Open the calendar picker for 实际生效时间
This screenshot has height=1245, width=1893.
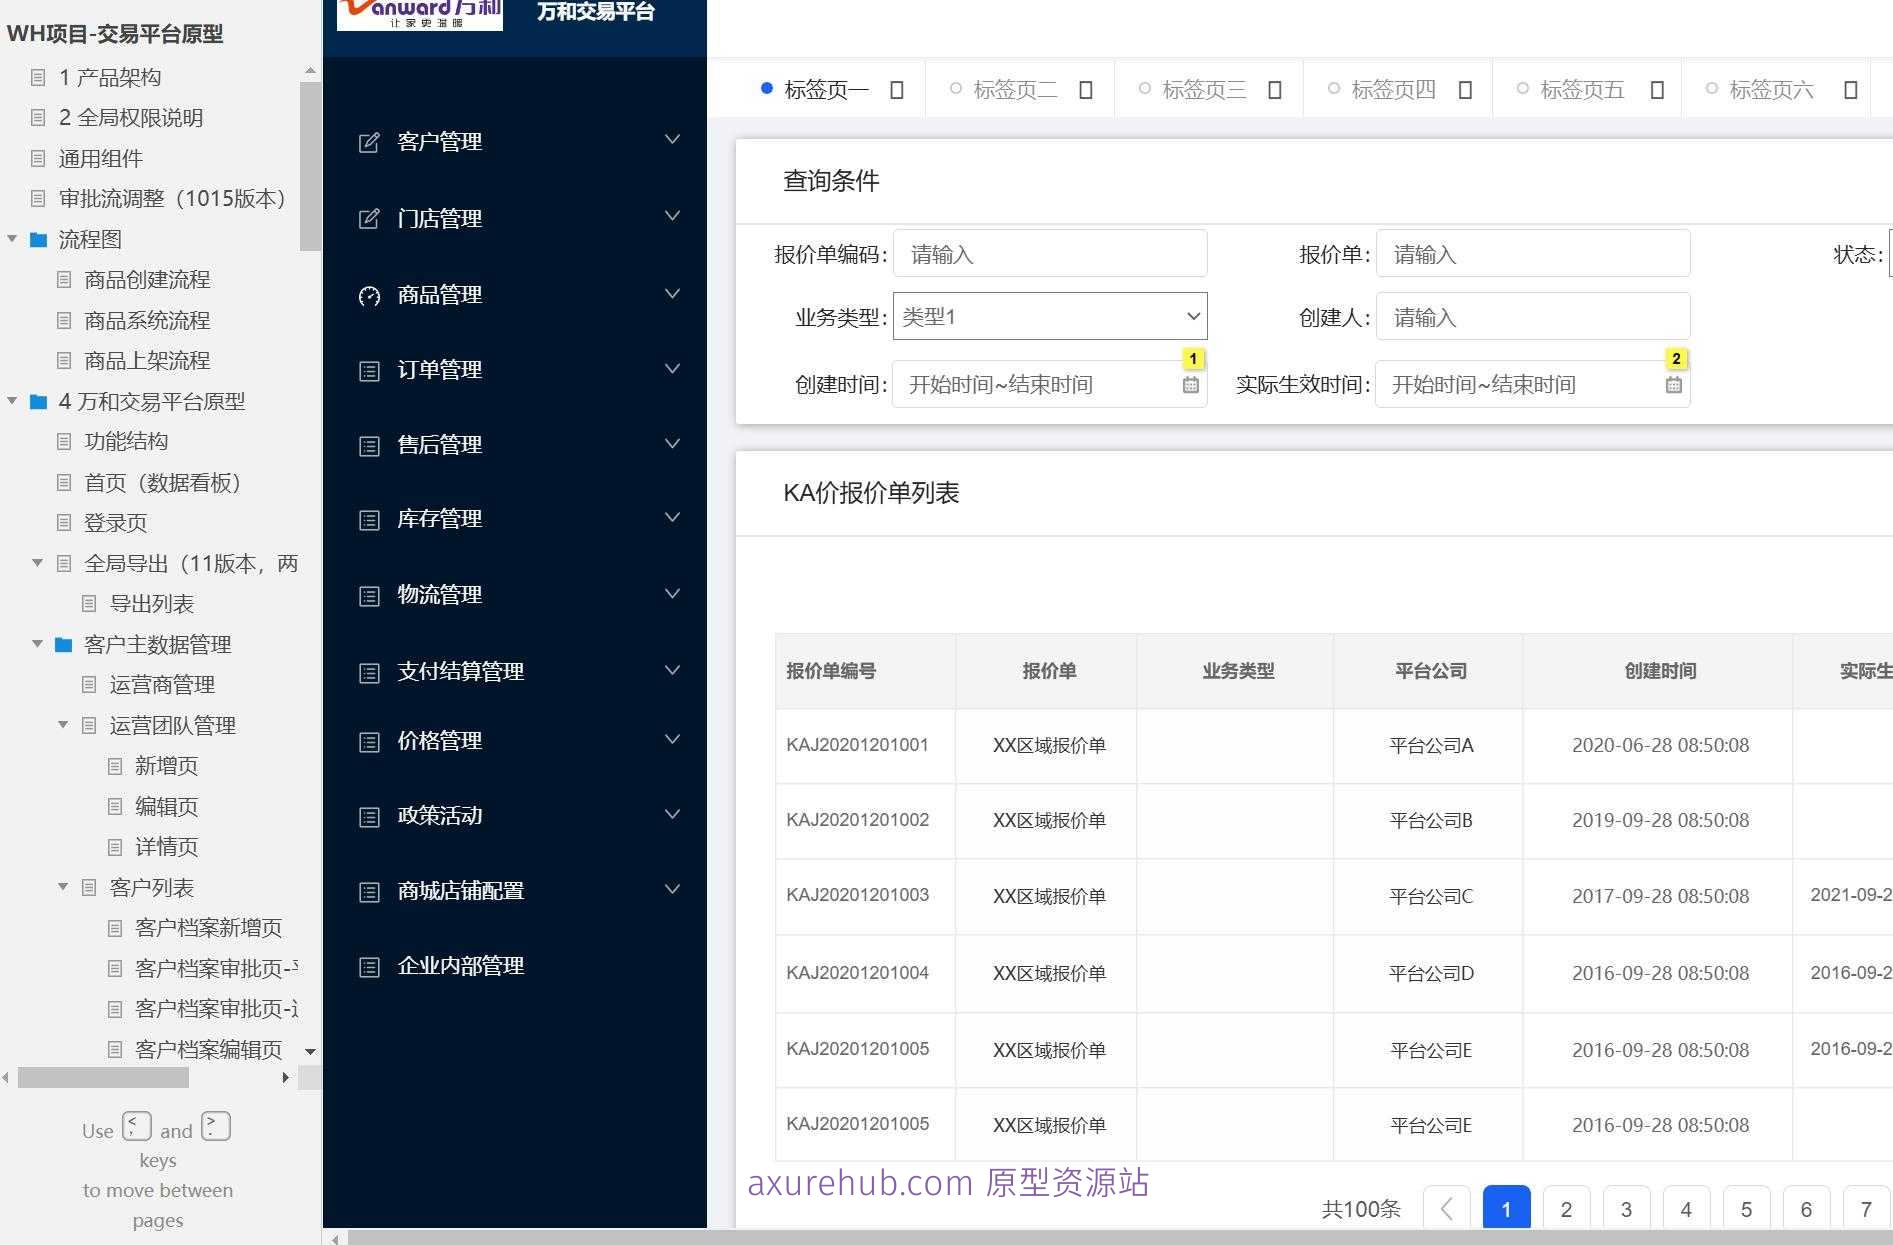click(x=1674, y=385)
